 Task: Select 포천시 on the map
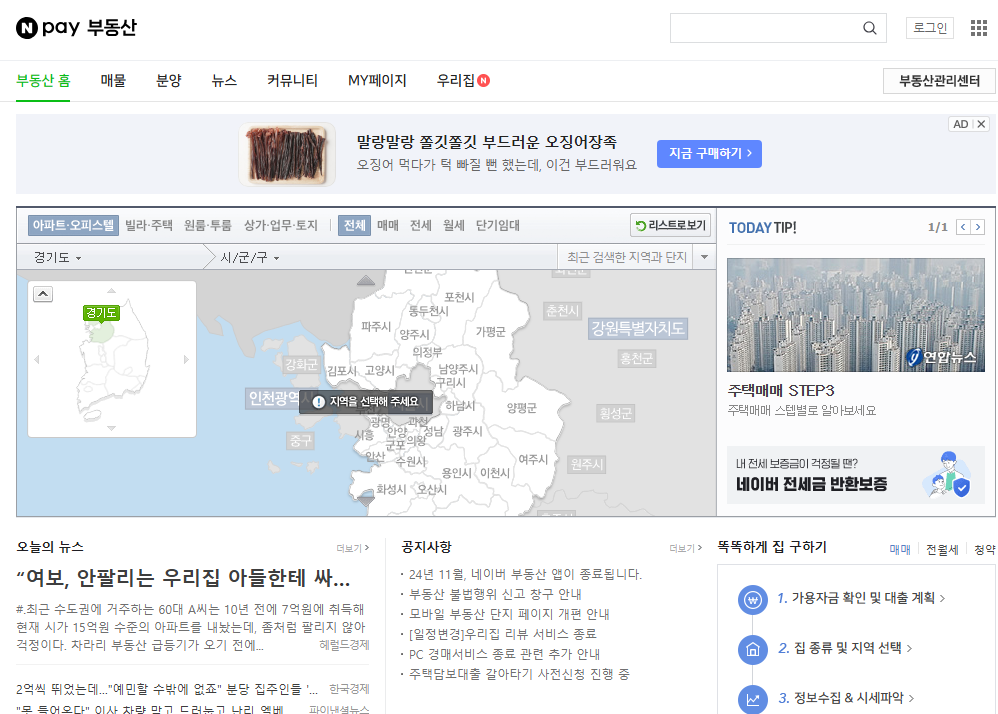(x=459, y=297)
